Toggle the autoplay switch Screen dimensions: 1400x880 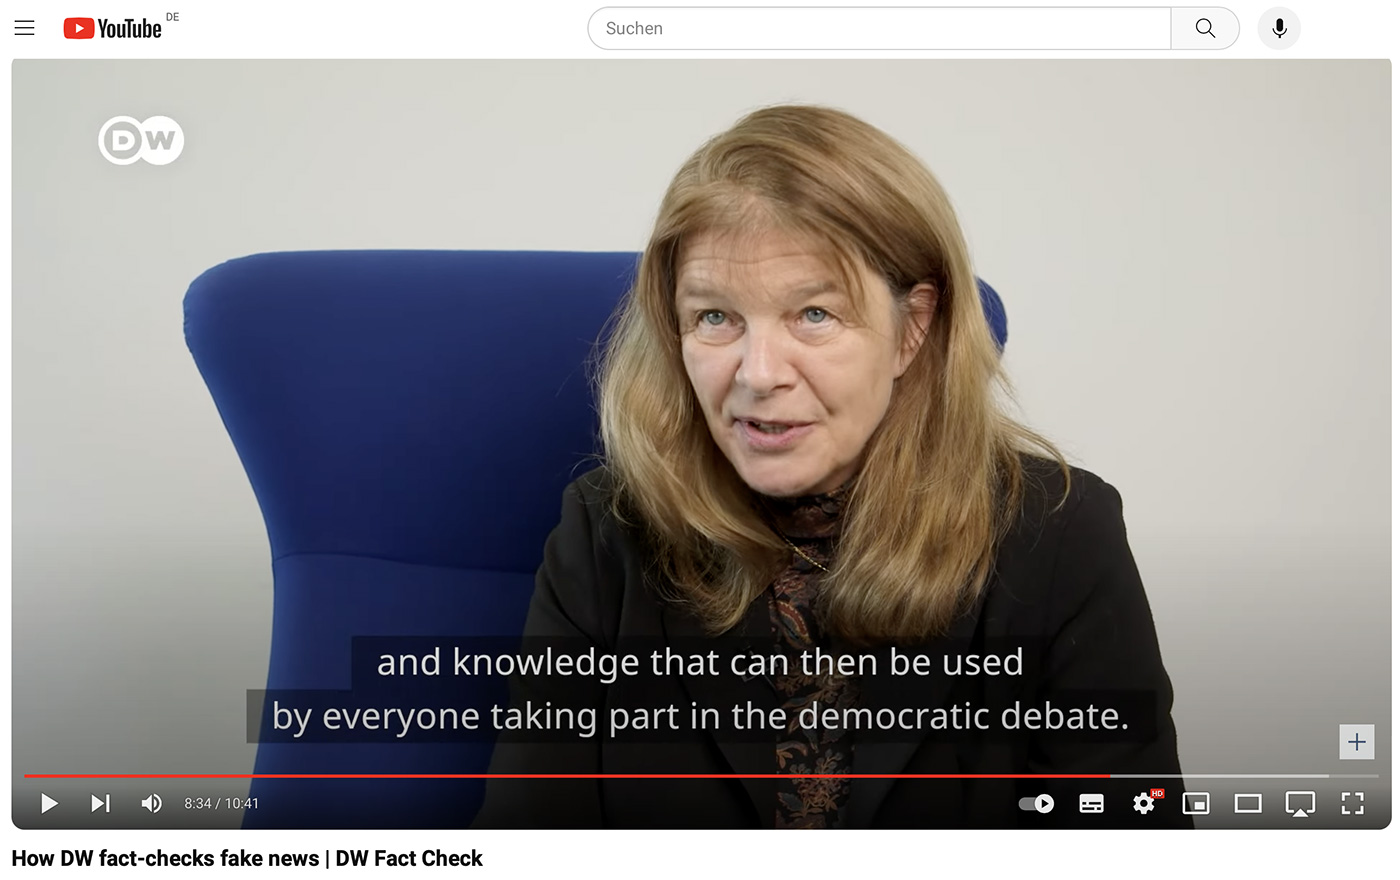[1036, 803]
